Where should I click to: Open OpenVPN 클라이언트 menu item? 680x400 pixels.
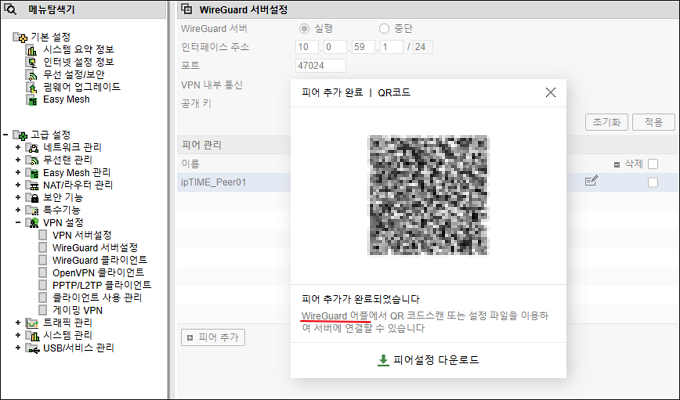click(98, 272)
